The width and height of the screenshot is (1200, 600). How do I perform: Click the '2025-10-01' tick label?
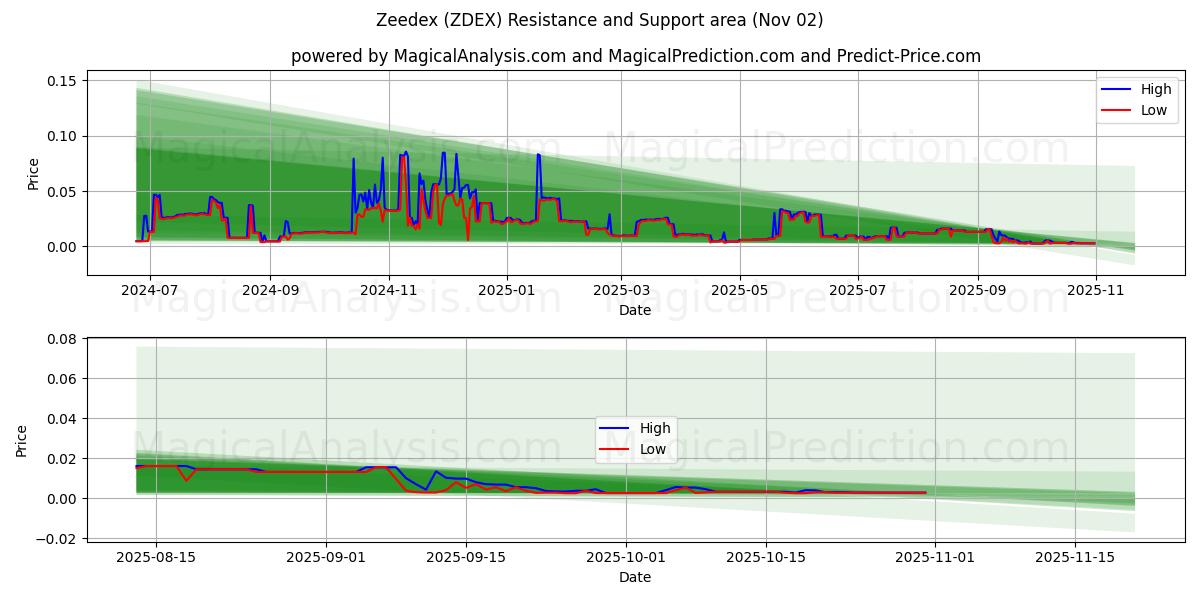point(626,557)
